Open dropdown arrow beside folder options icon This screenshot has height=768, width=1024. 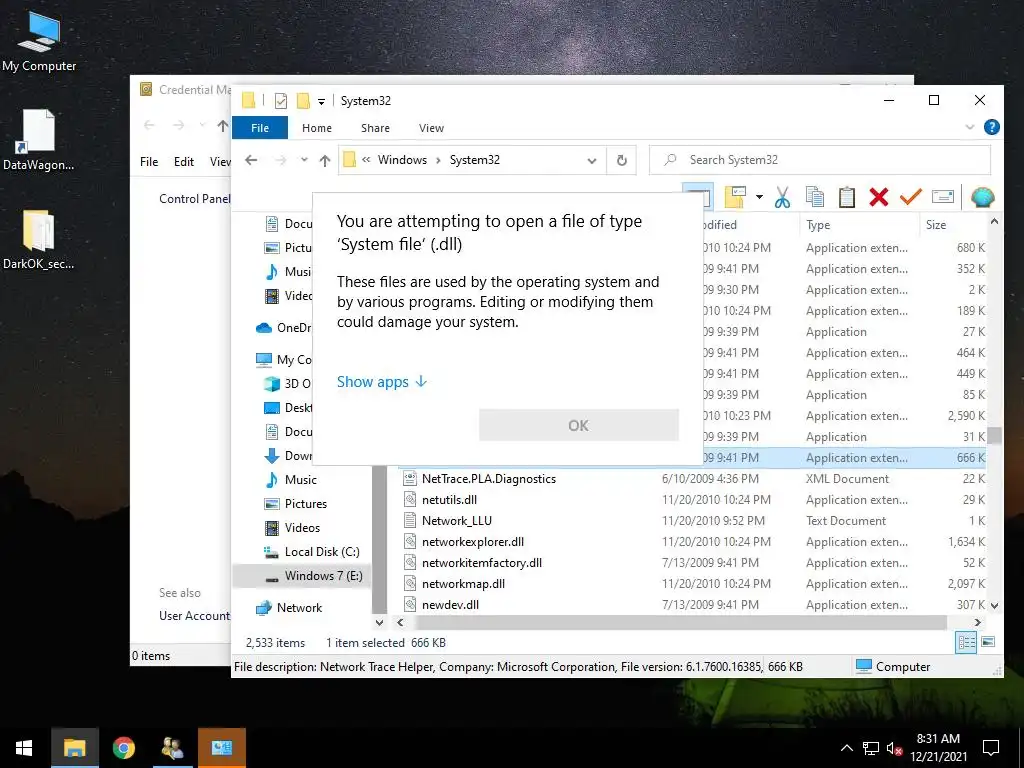pos(759,197)
